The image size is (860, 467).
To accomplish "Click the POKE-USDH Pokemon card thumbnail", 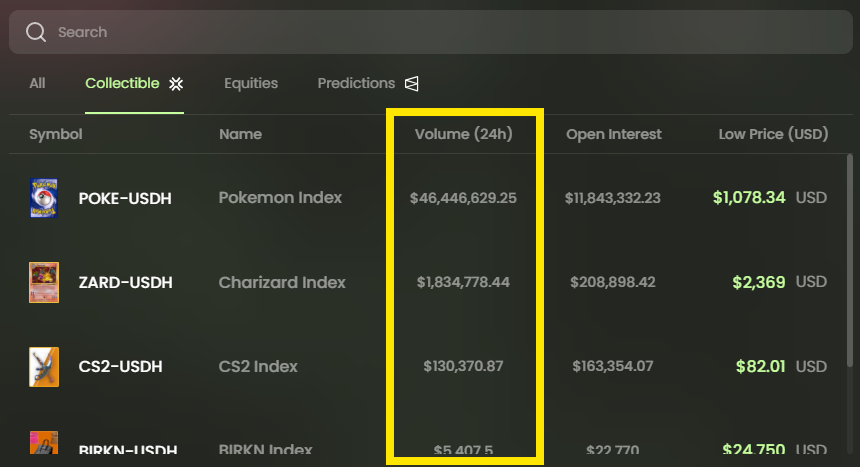I will pos(44,198).
